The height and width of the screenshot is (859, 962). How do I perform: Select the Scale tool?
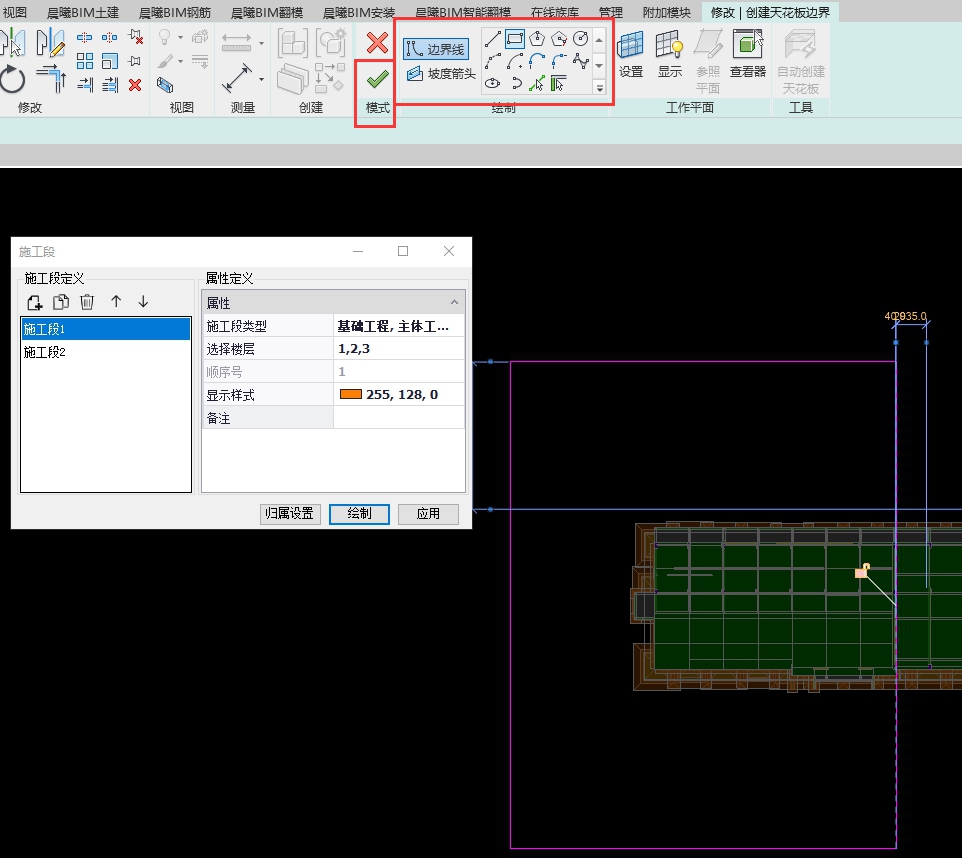[x=110, y=61]
